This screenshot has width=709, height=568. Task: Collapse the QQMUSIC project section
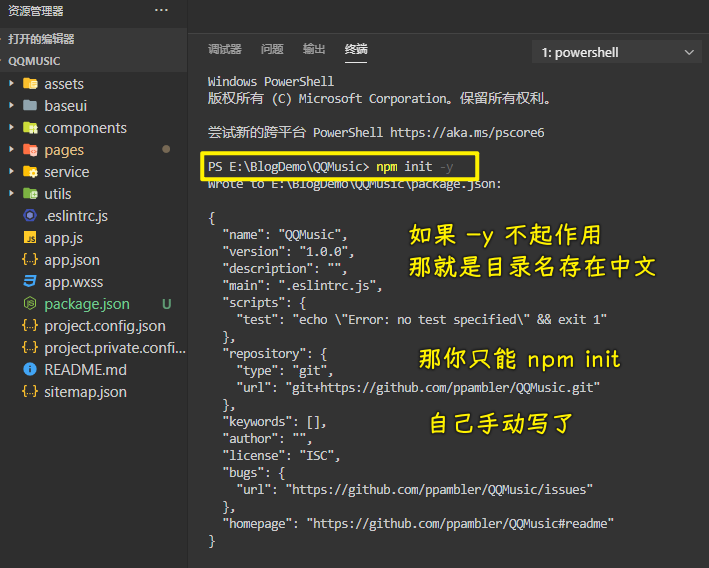[x=94, y=61]
